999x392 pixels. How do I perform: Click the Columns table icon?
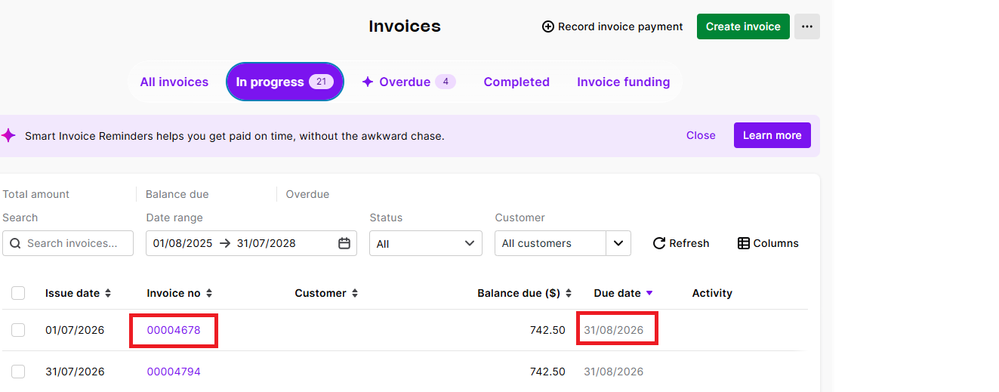744,243
